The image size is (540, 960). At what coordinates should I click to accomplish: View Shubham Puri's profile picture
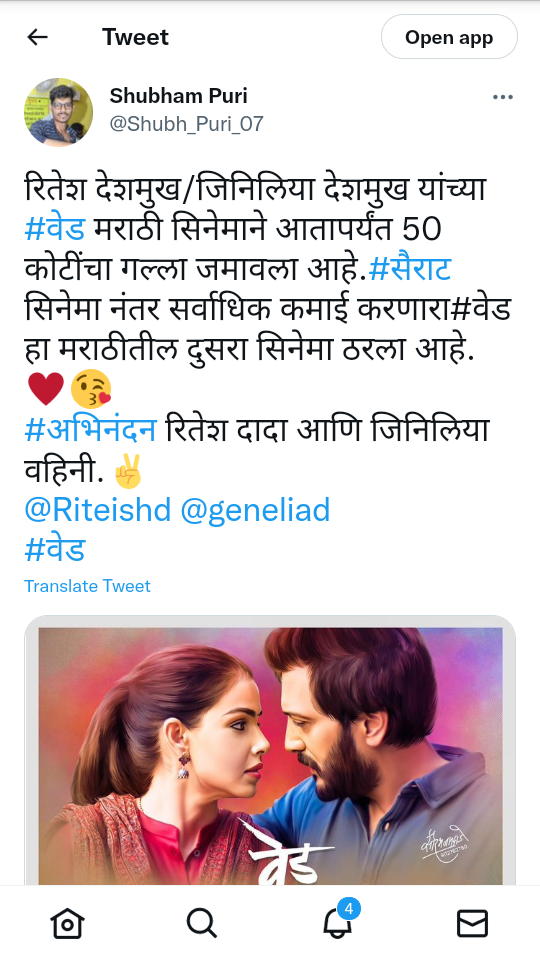pyautogui.click(x=59, y=112)
